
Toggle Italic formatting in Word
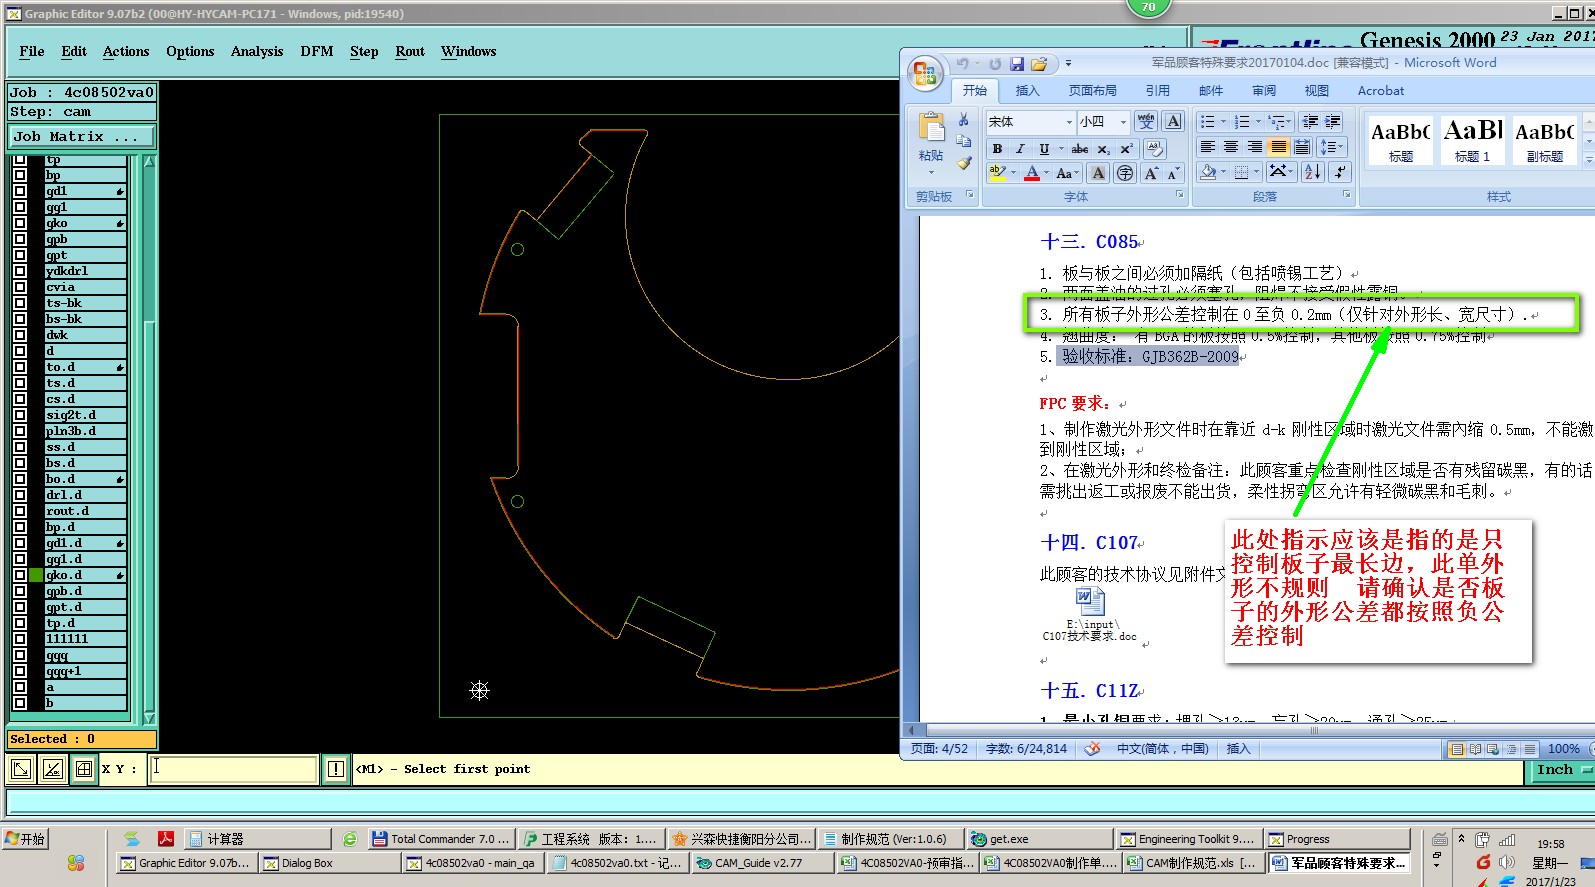point(1020,148)
